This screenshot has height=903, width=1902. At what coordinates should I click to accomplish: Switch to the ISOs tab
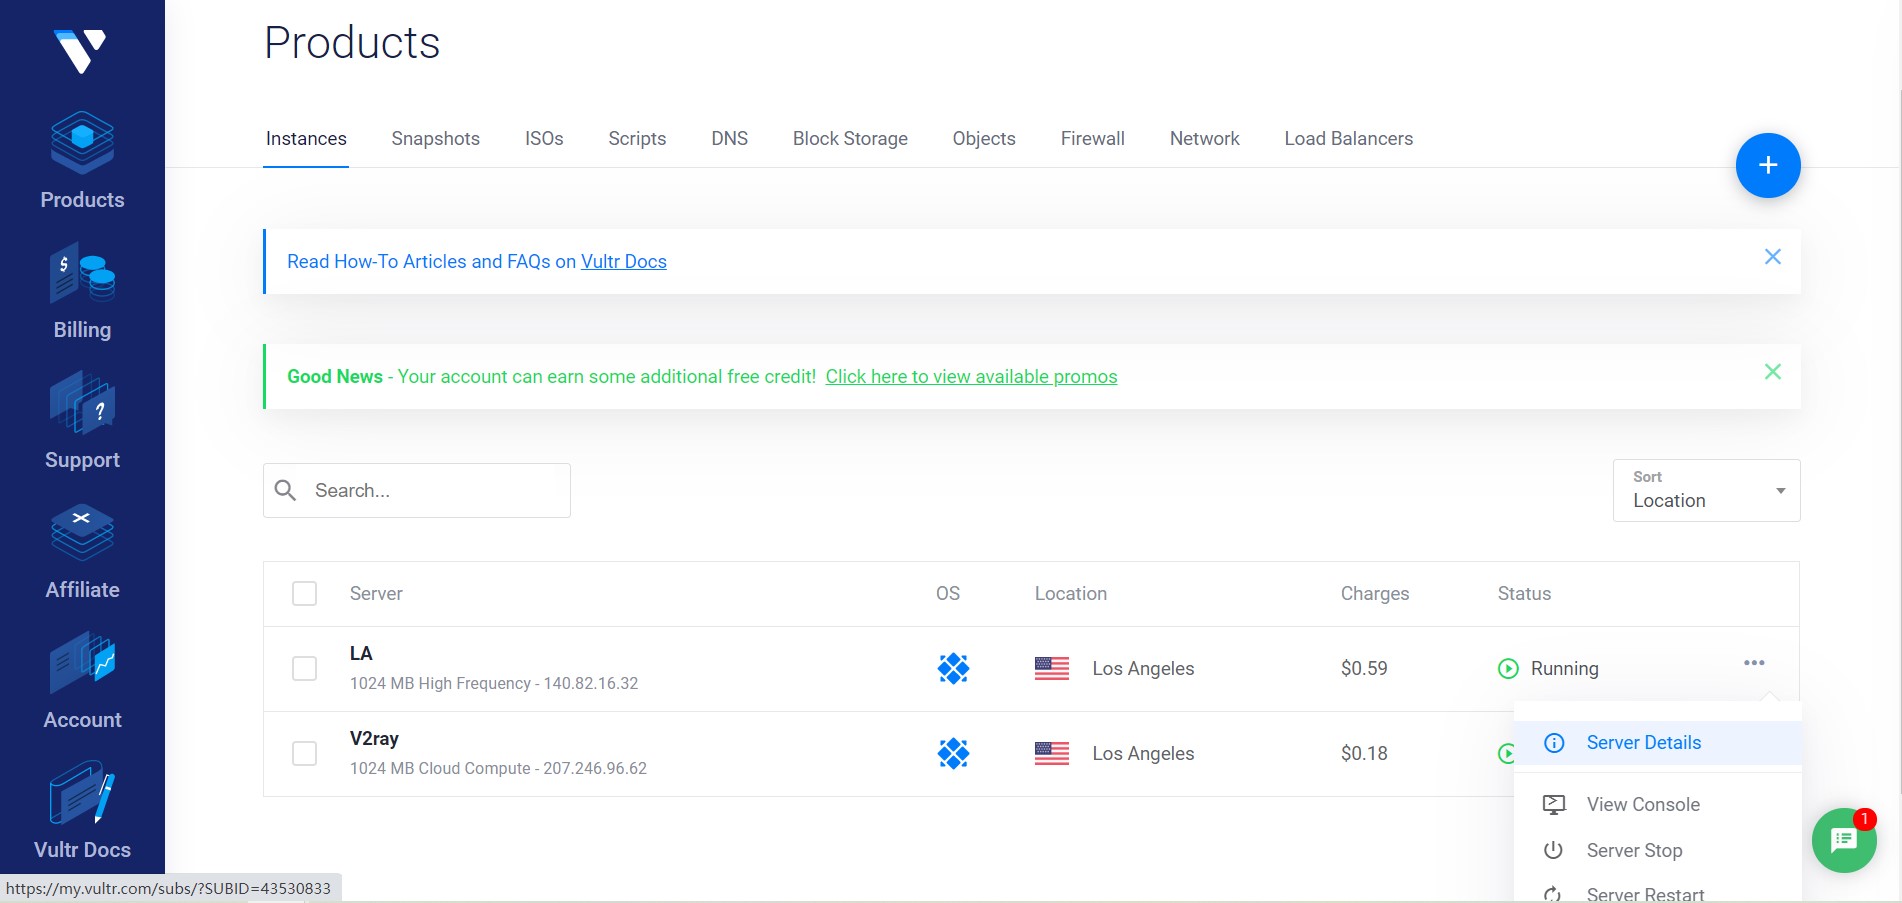point(544,139)
